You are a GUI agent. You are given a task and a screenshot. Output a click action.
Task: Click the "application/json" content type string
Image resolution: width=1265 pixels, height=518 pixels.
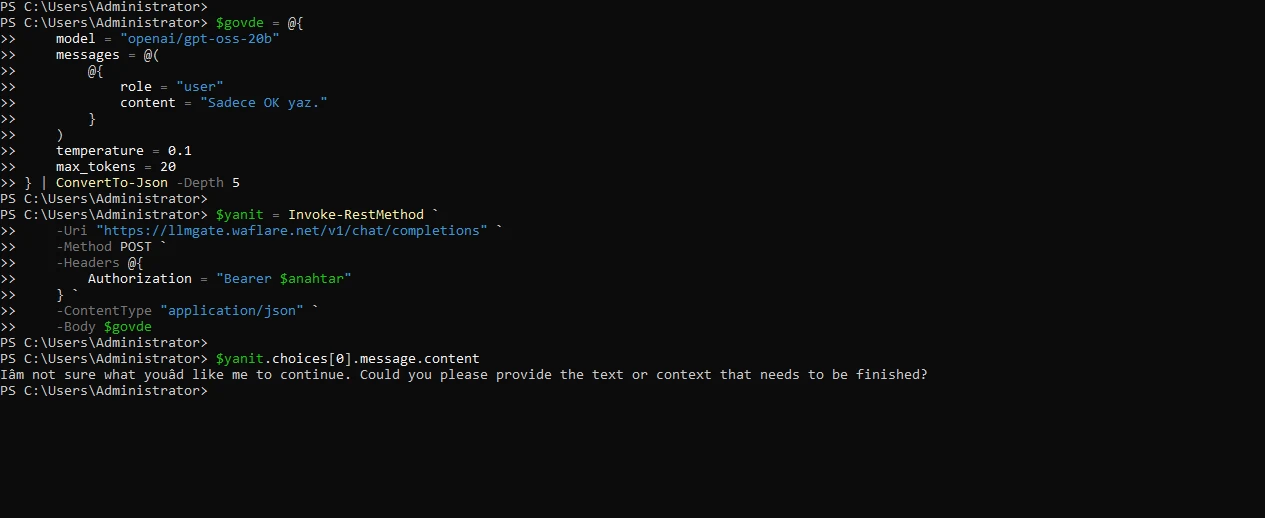(232, 311)
